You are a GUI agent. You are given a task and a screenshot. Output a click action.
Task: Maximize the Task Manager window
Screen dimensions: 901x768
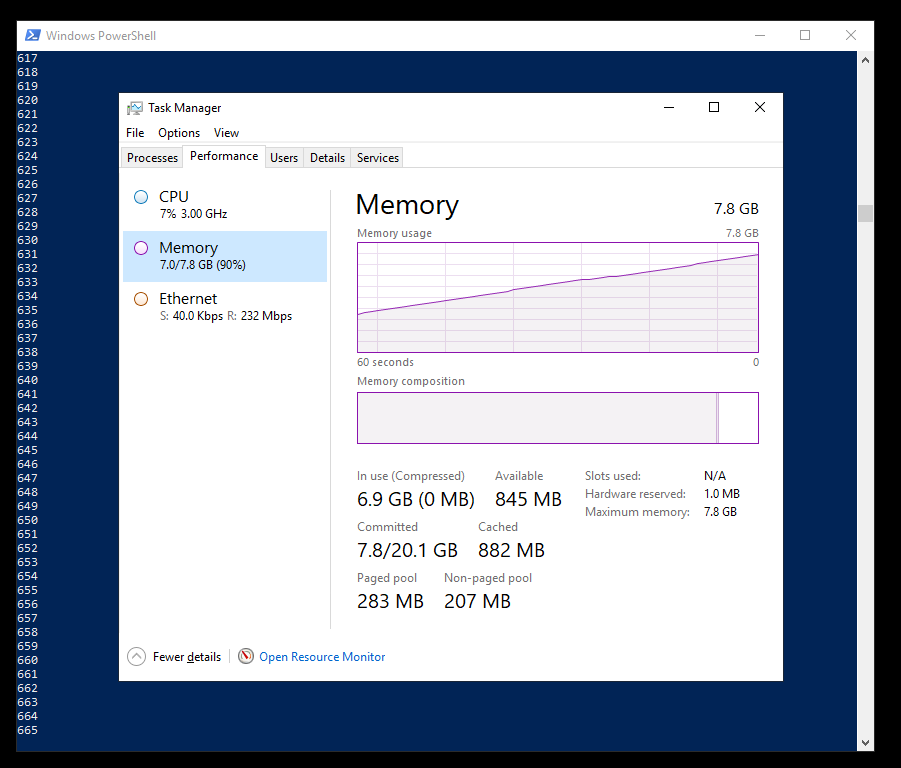714,107
